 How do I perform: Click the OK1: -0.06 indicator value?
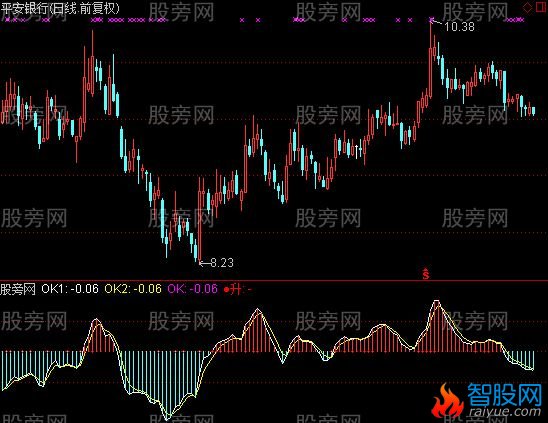tap(70, 289)
